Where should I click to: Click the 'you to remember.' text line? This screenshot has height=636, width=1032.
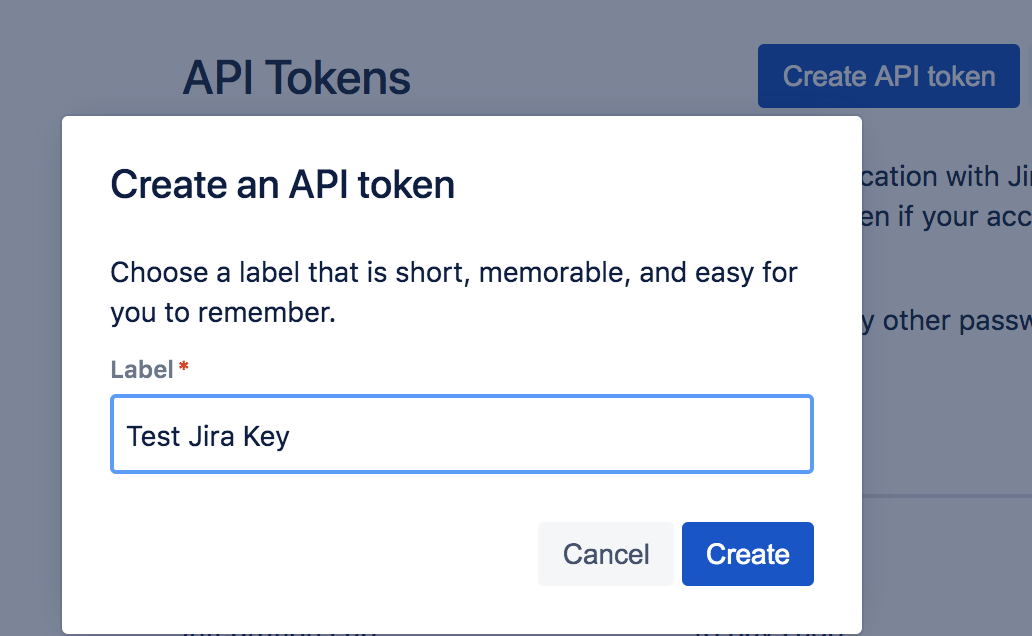tap(222, 312)
